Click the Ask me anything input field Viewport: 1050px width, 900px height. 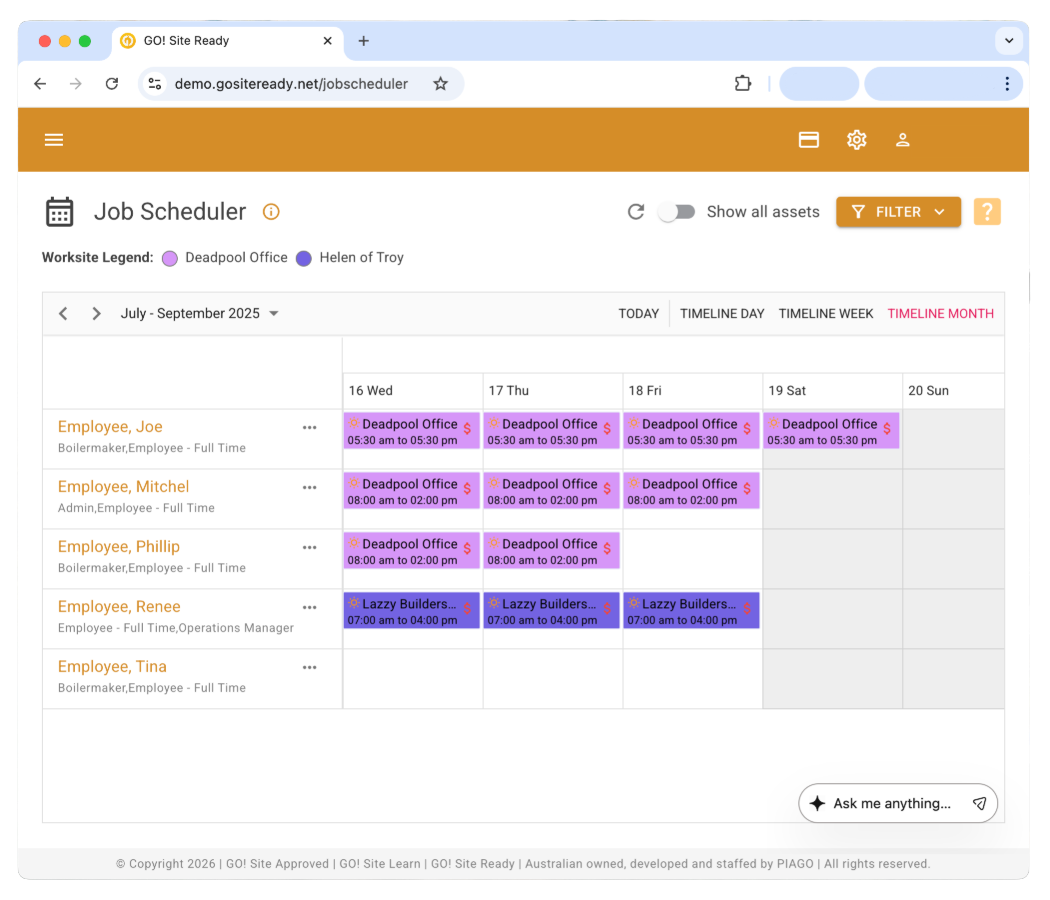(893, 803)
